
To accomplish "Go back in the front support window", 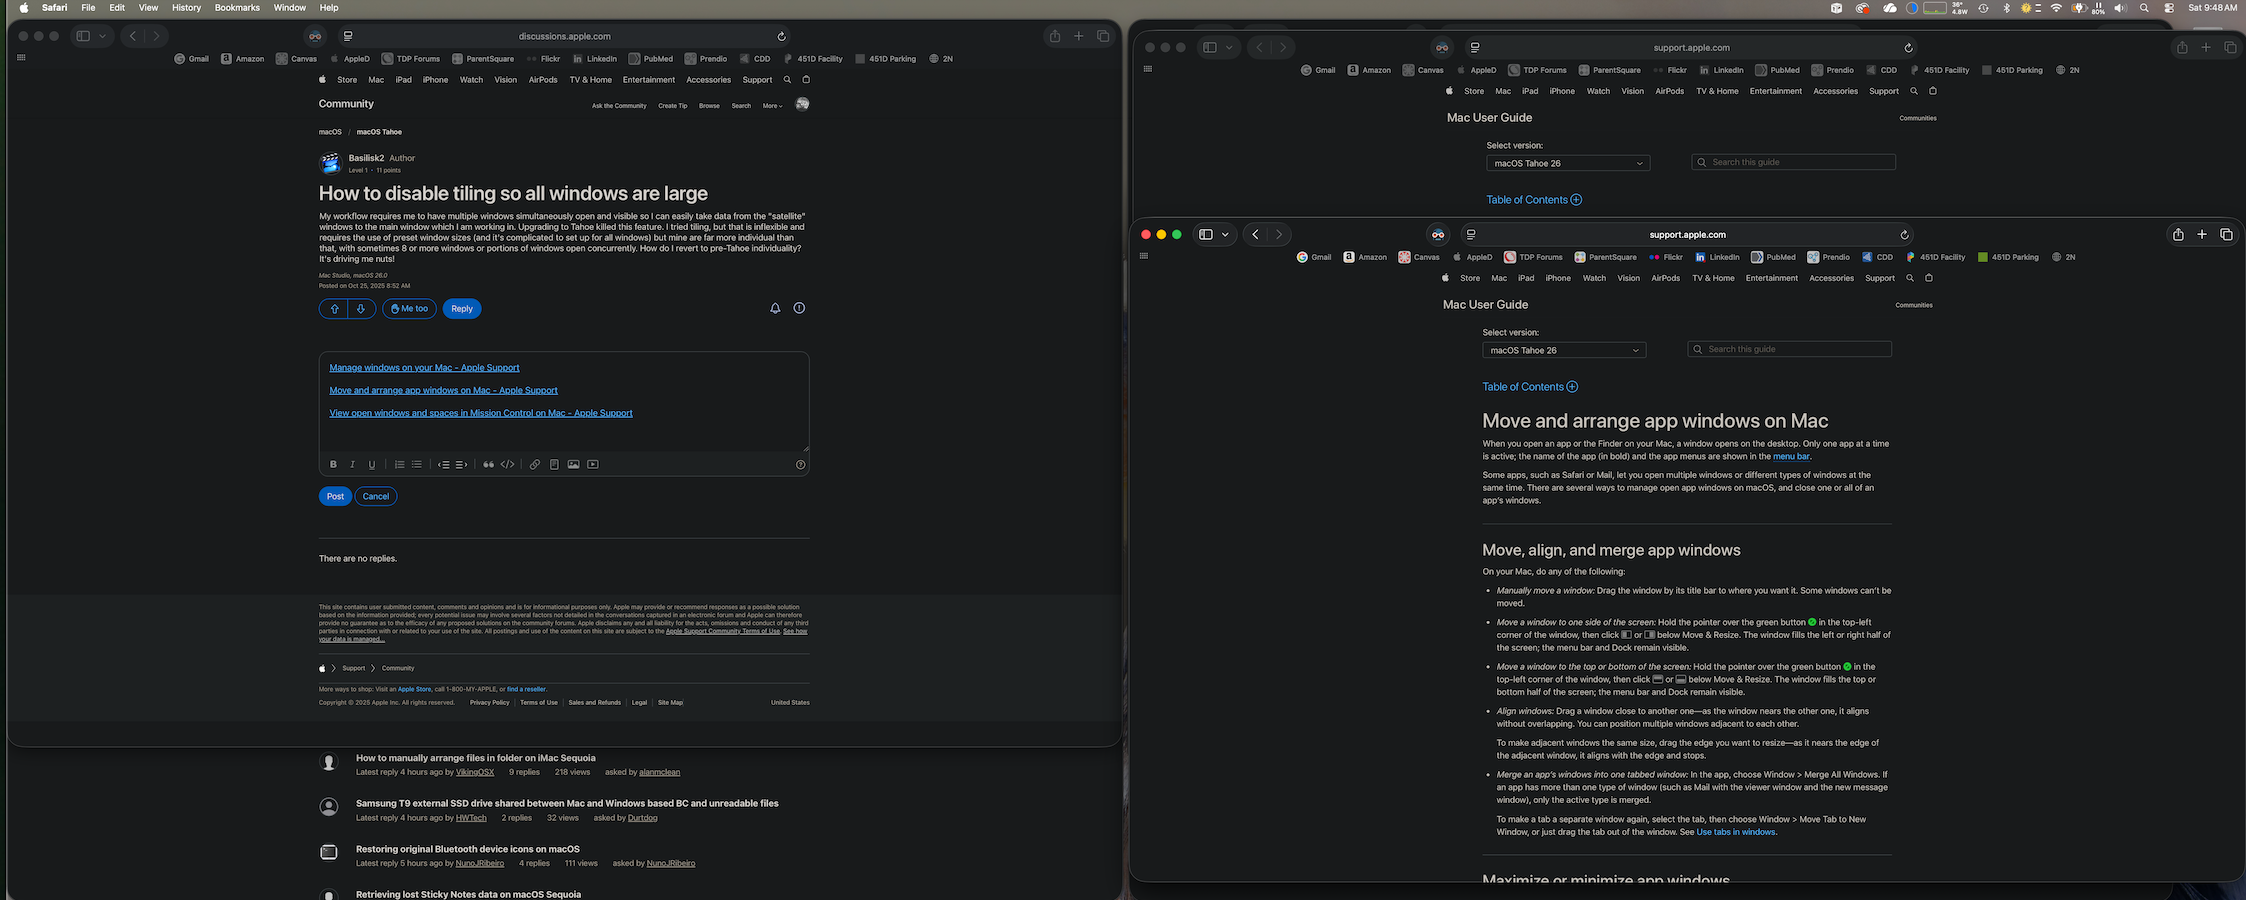I will [x=1255, y=235].
